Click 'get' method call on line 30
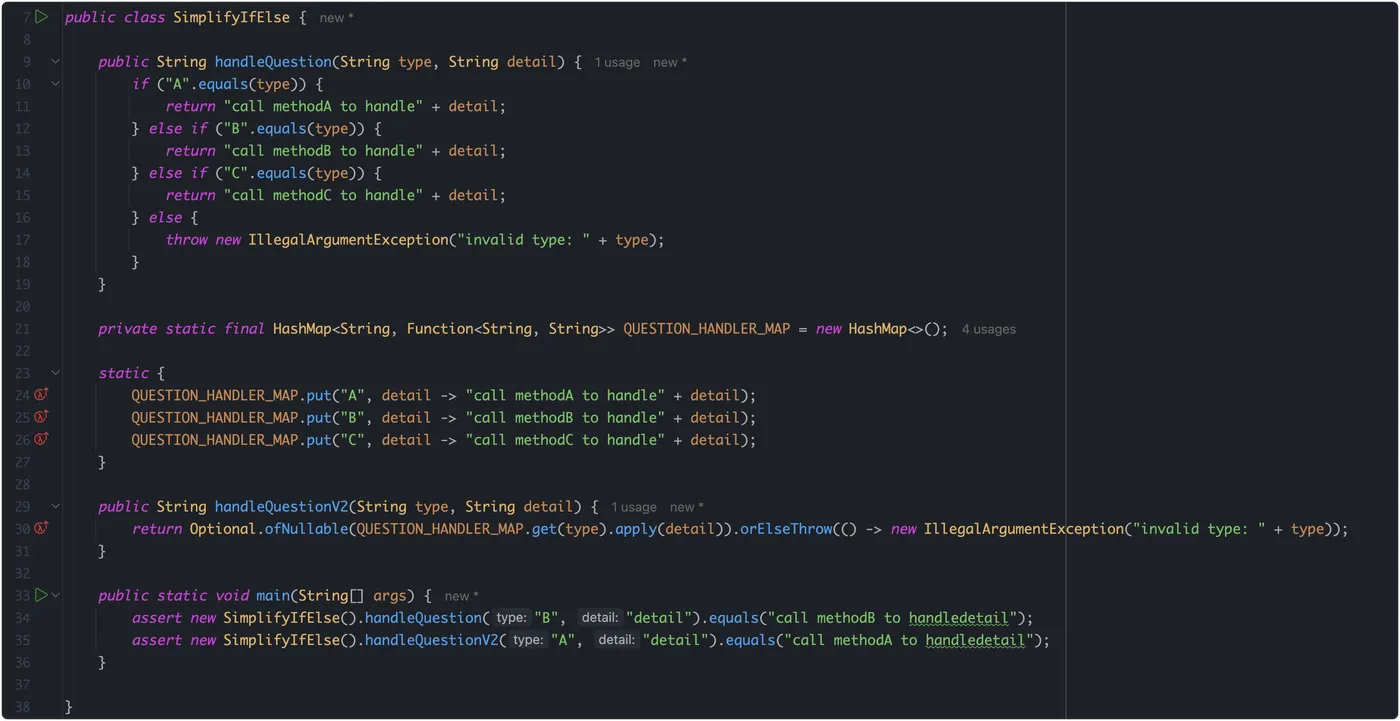1400x721 pixels. click(x=544, y=529)
